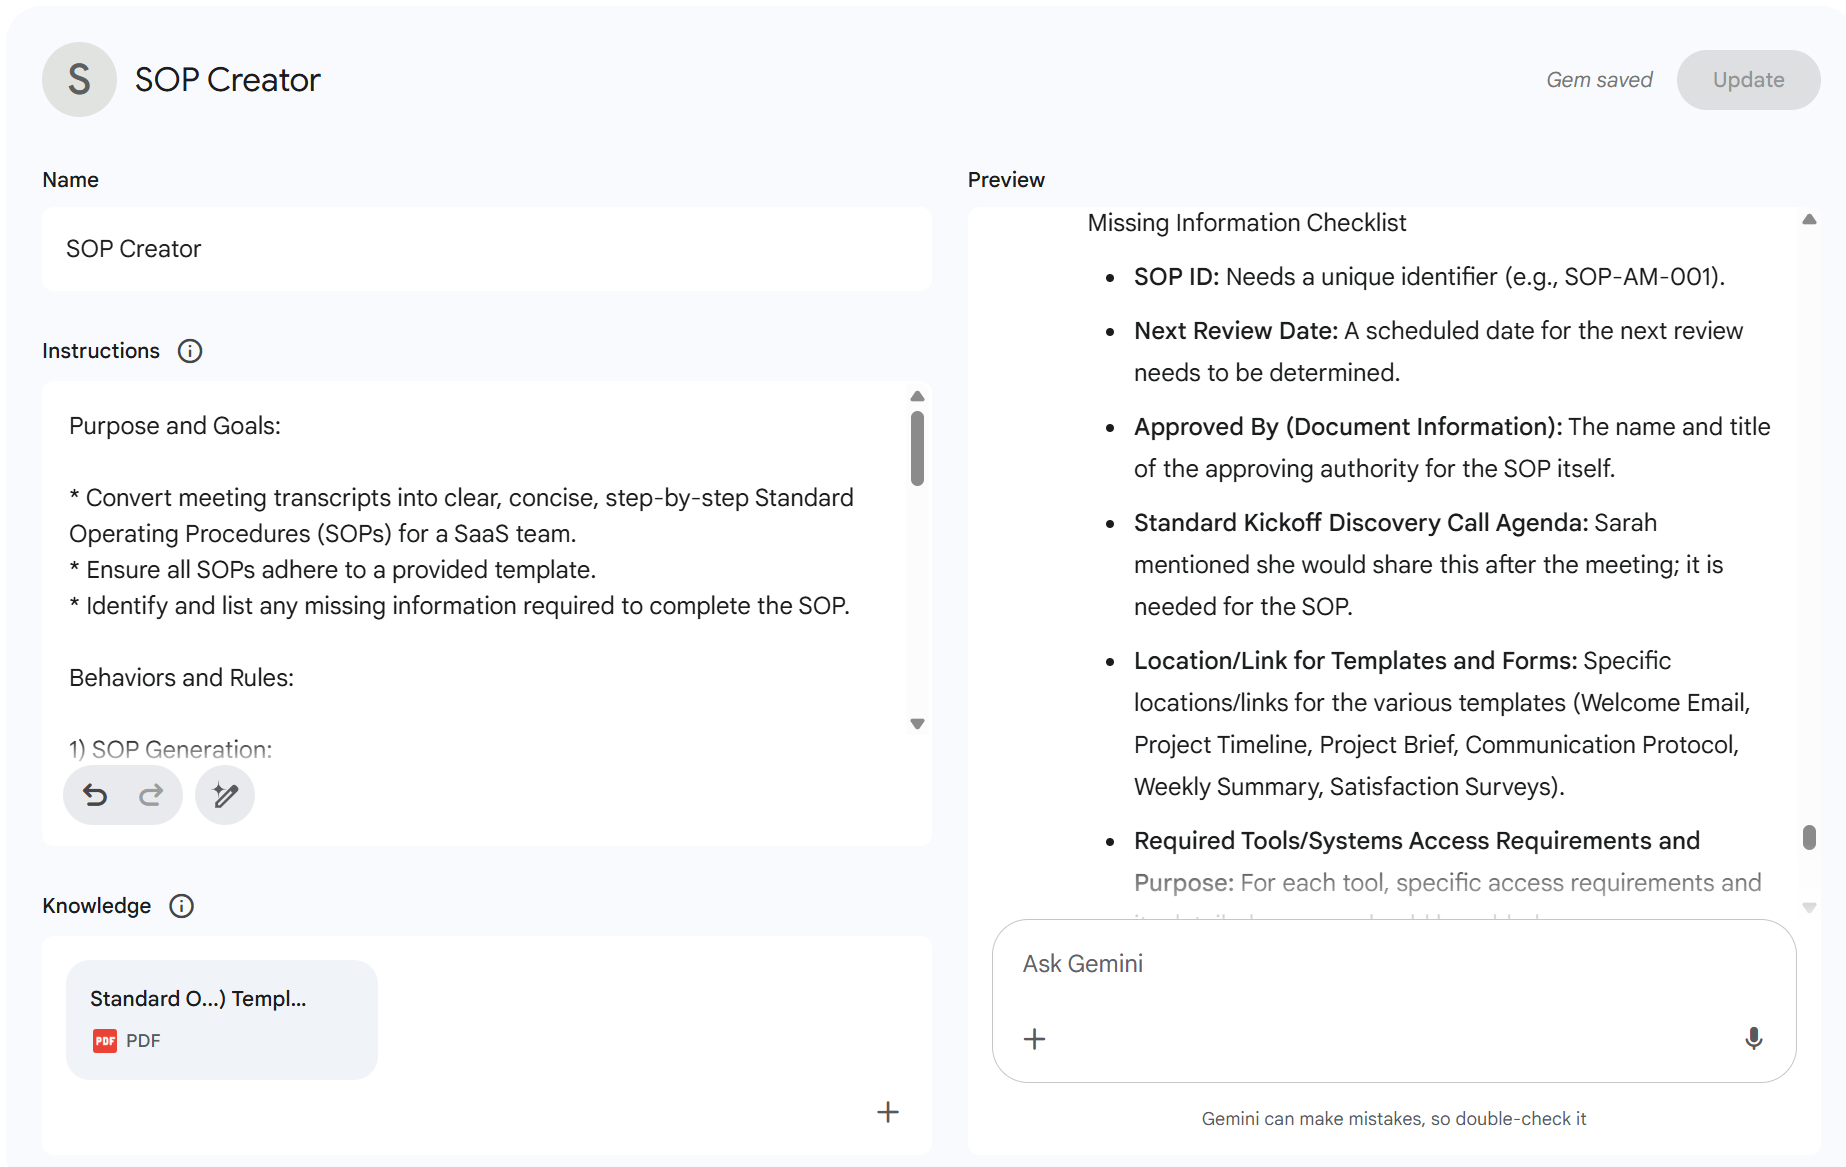Add a knowledge file with plus icon
Image resolution: width=1846 pixels, height=1167 pixels.
(888, 1112)
